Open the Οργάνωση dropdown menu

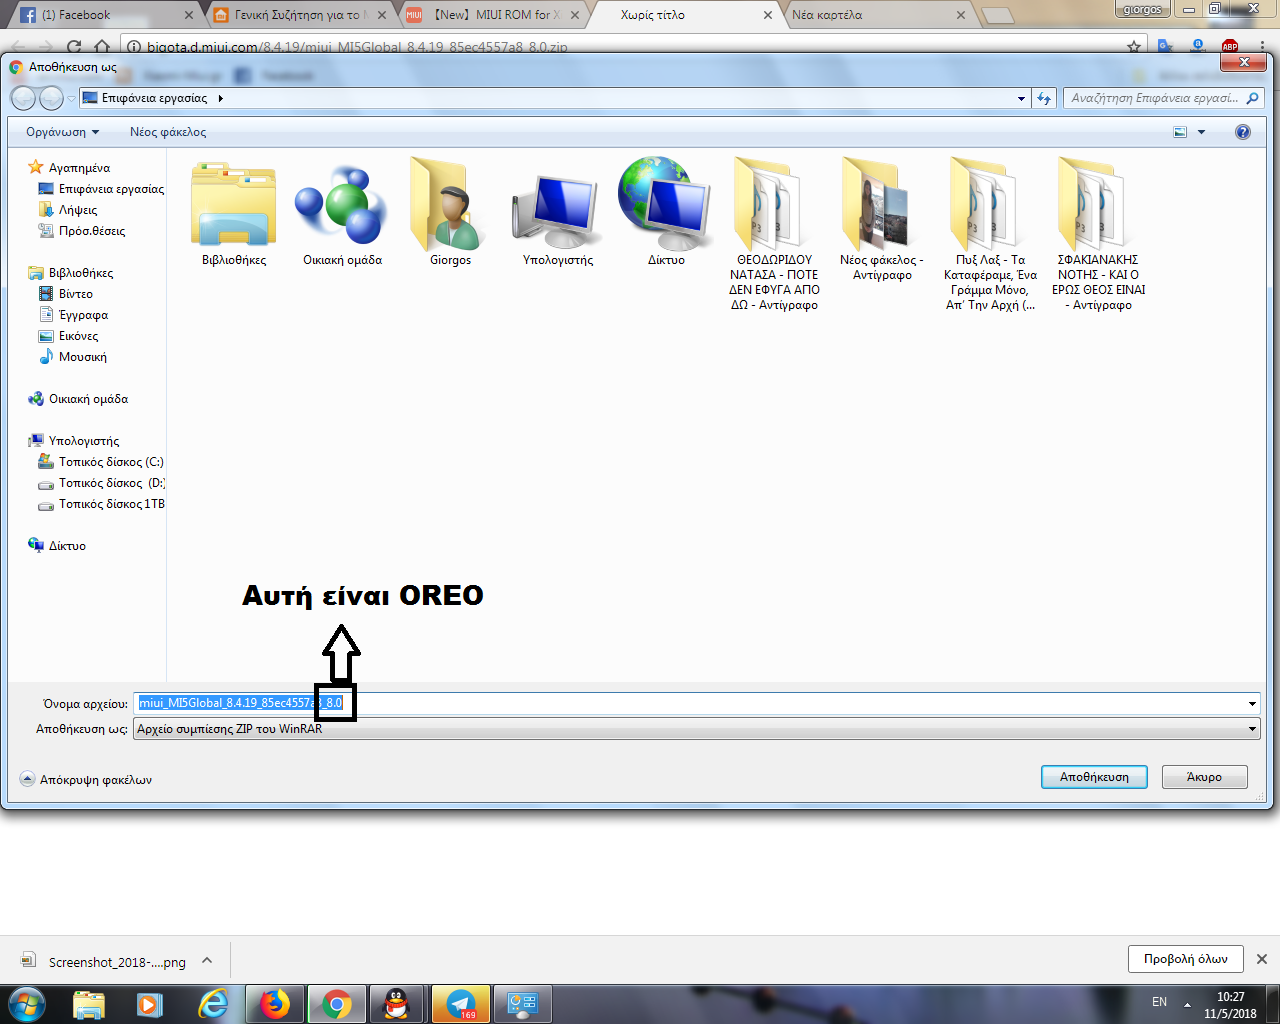63,132
